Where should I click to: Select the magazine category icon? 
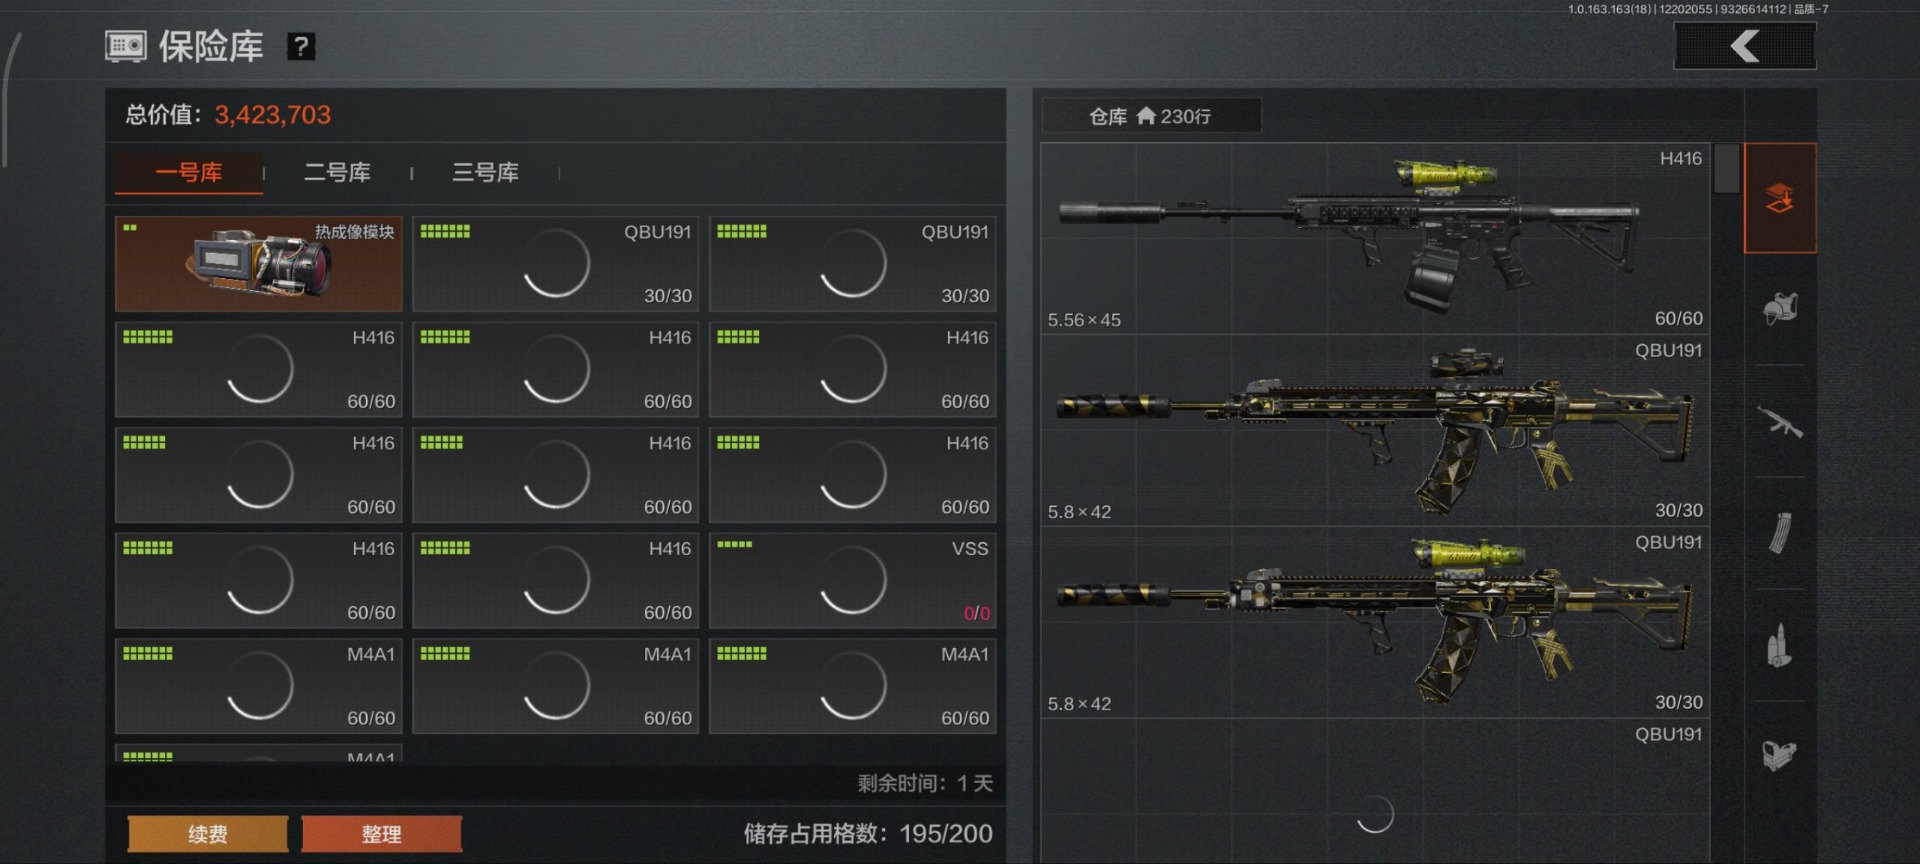coord(1780,533)
